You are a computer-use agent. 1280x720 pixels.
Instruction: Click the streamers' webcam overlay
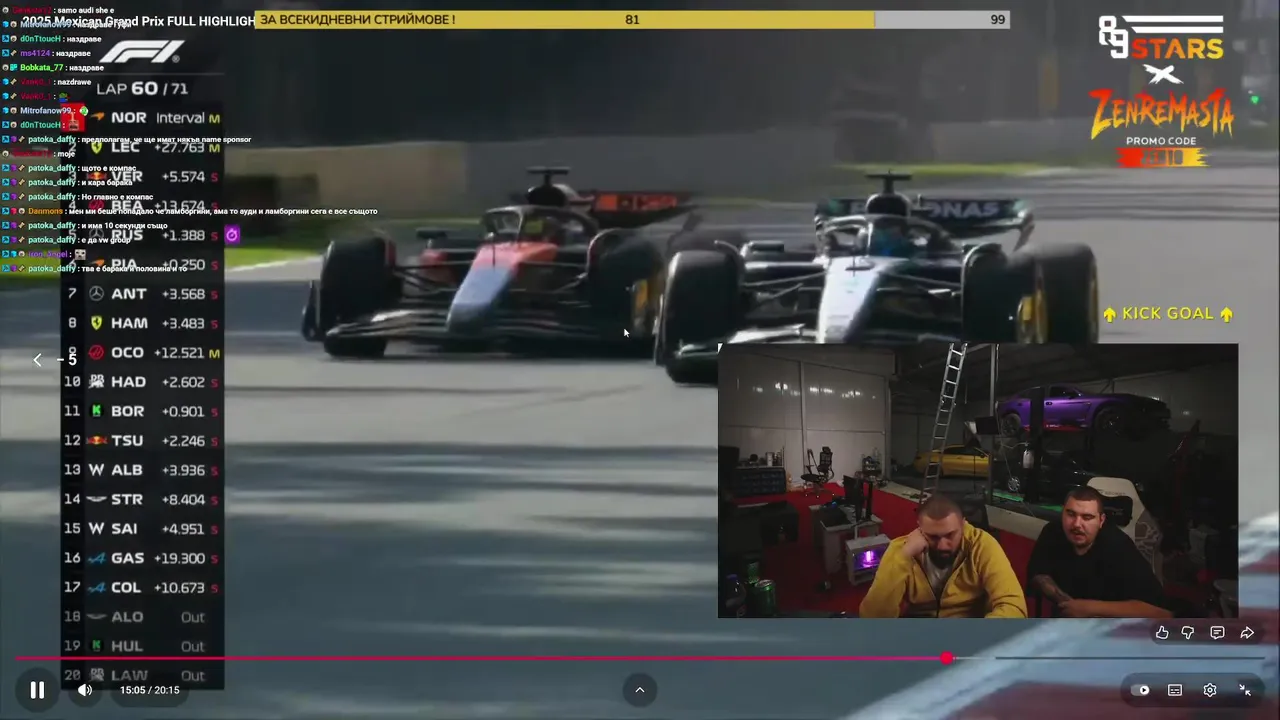coord(978,481)
